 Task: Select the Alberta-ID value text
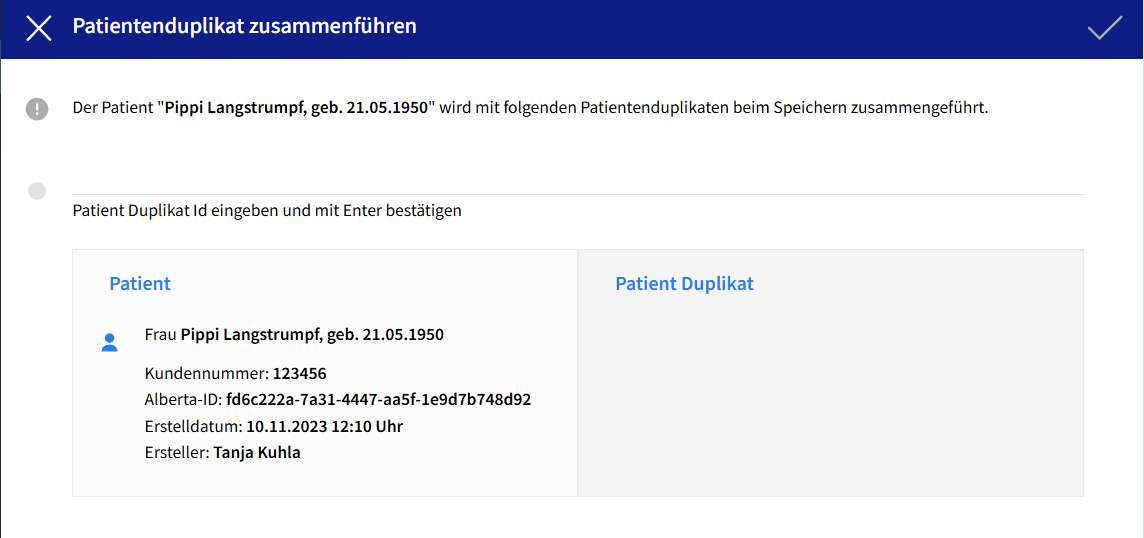378,400
